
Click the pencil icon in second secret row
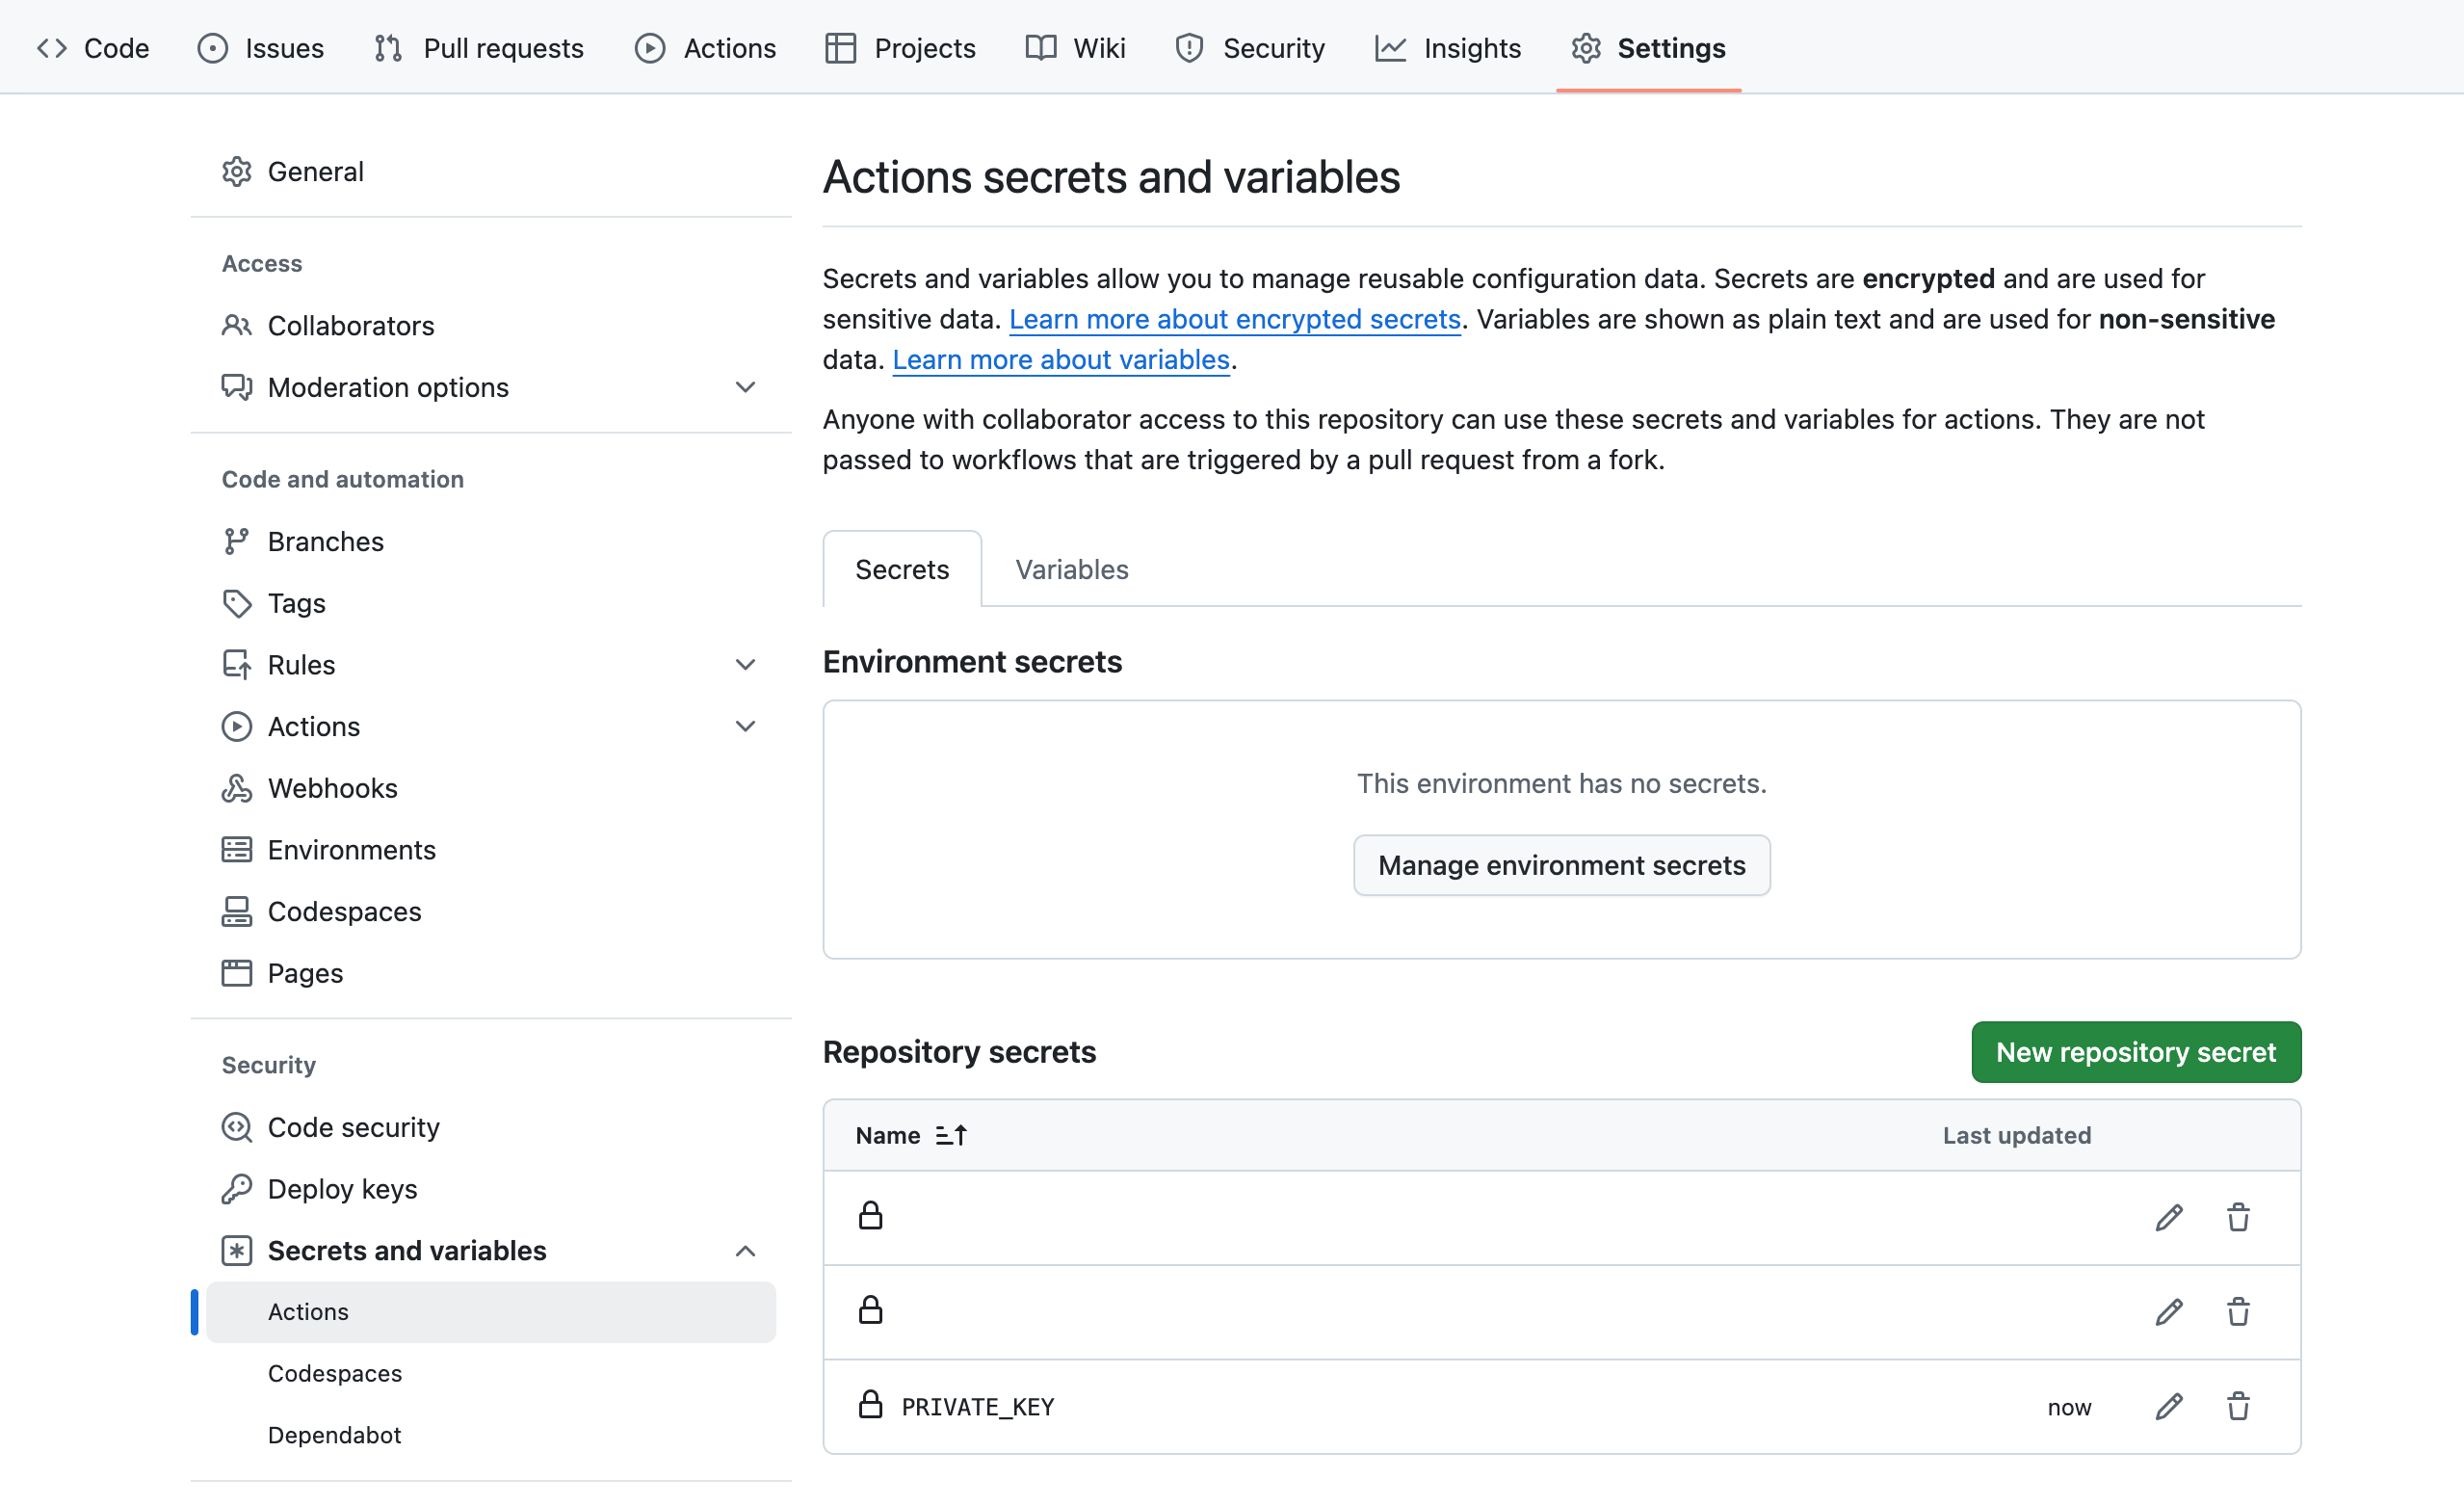[x=2168, y=1311]
